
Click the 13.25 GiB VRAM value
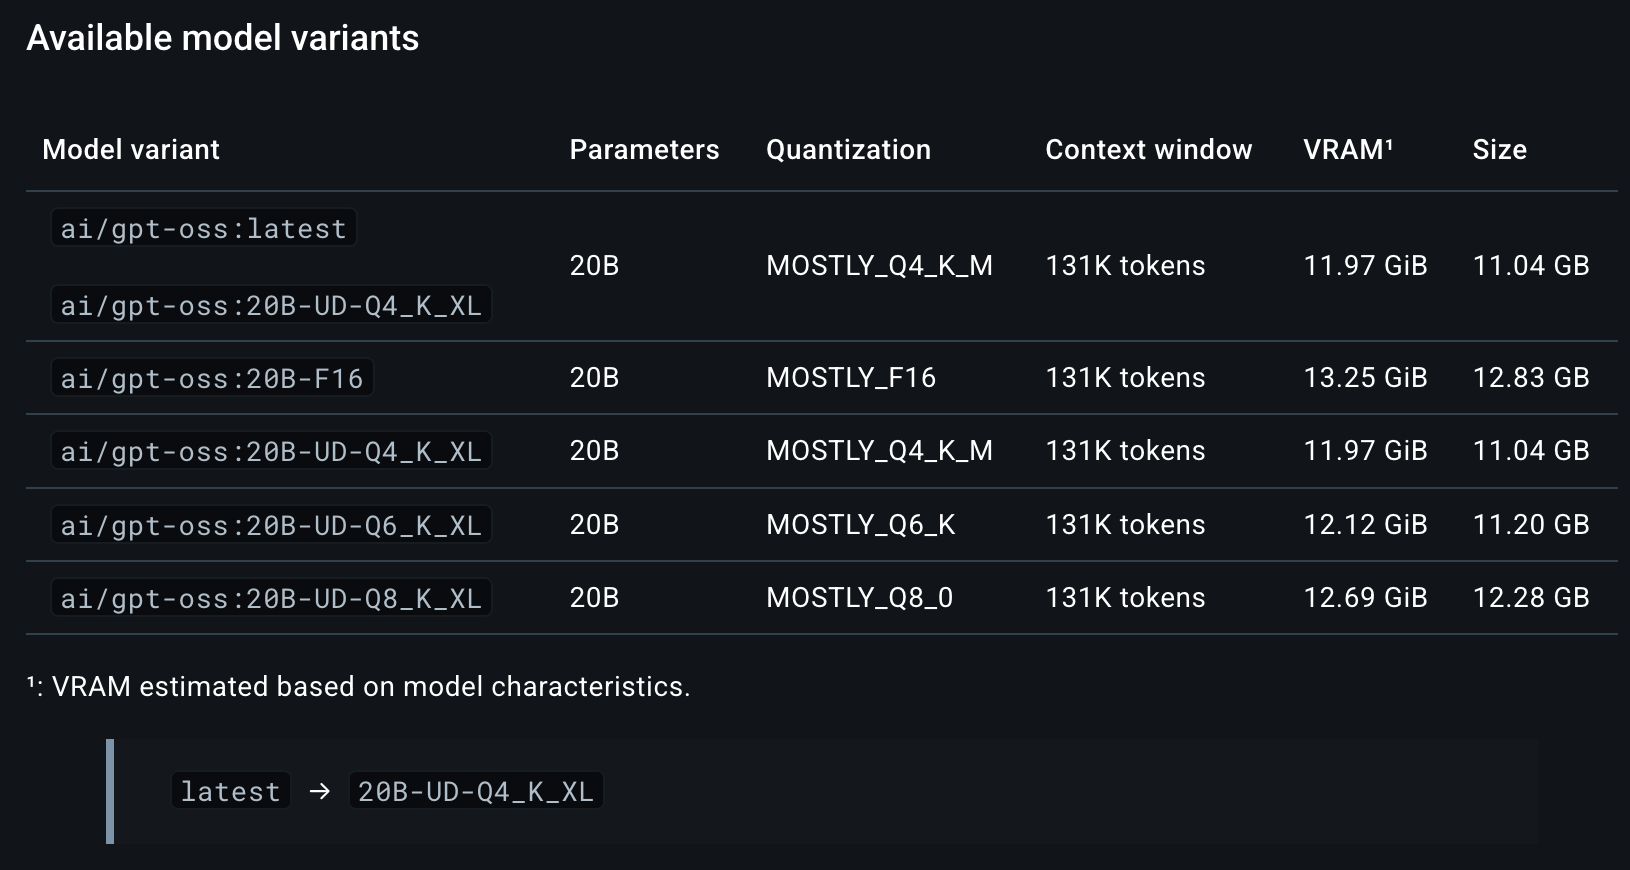[1365, 378]
